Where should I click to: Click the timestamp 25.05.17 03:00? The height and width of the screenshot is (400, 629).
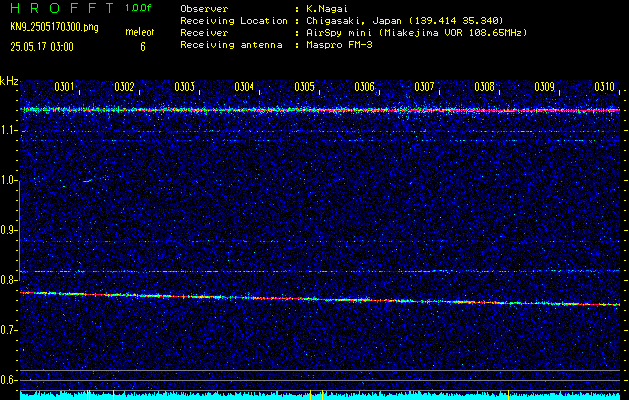(x=42, y=47)
